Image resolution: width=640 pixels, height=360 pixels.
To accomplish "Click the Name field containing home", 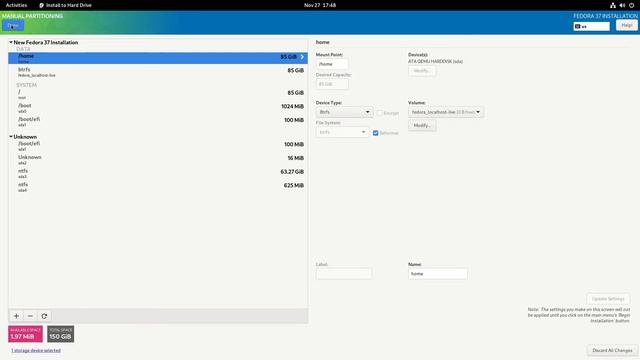I will pyautogui.click(x=438, y=273).
